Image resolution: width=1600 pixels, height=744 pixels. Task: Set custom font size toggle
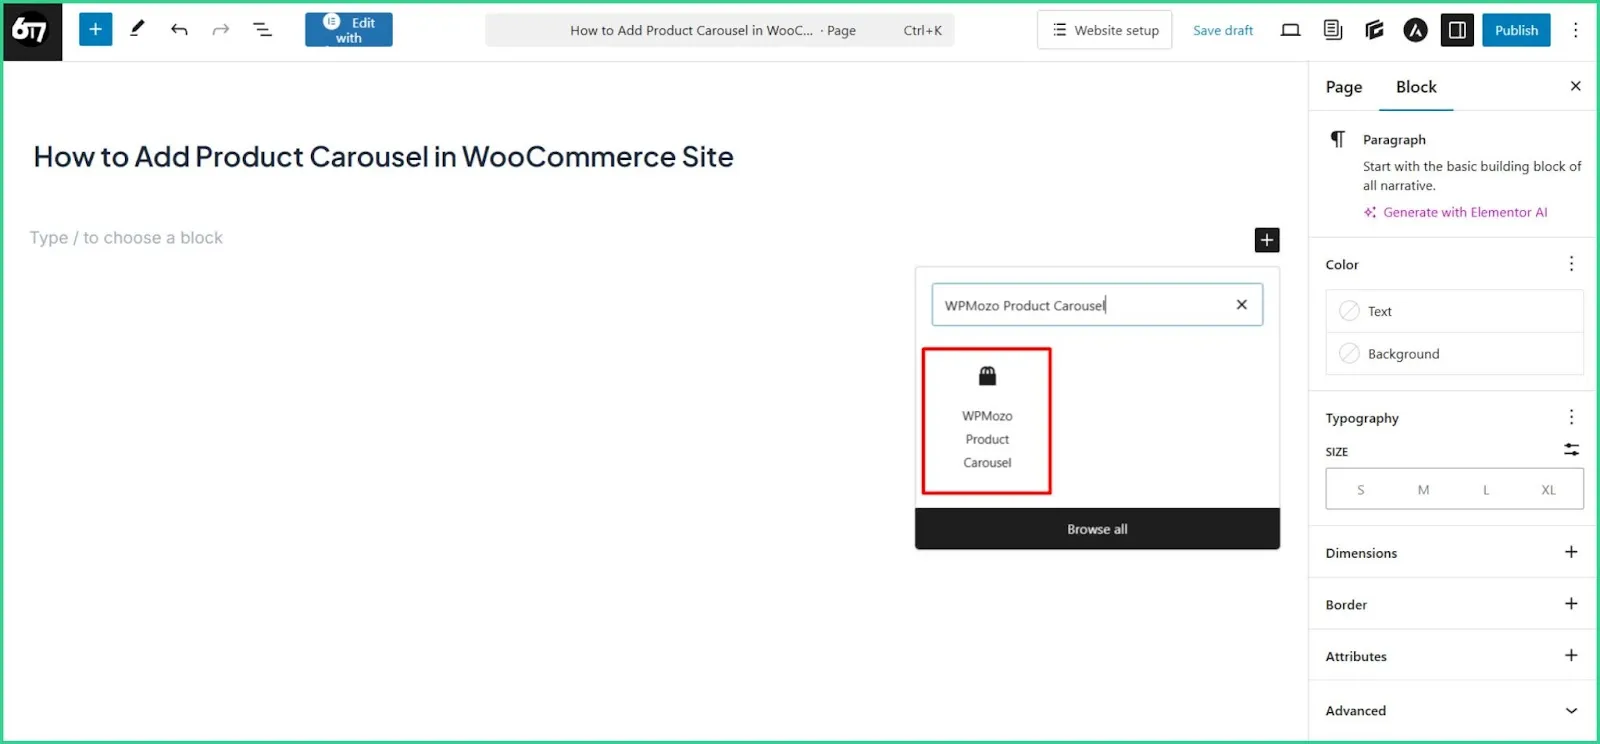[1572, 450]
